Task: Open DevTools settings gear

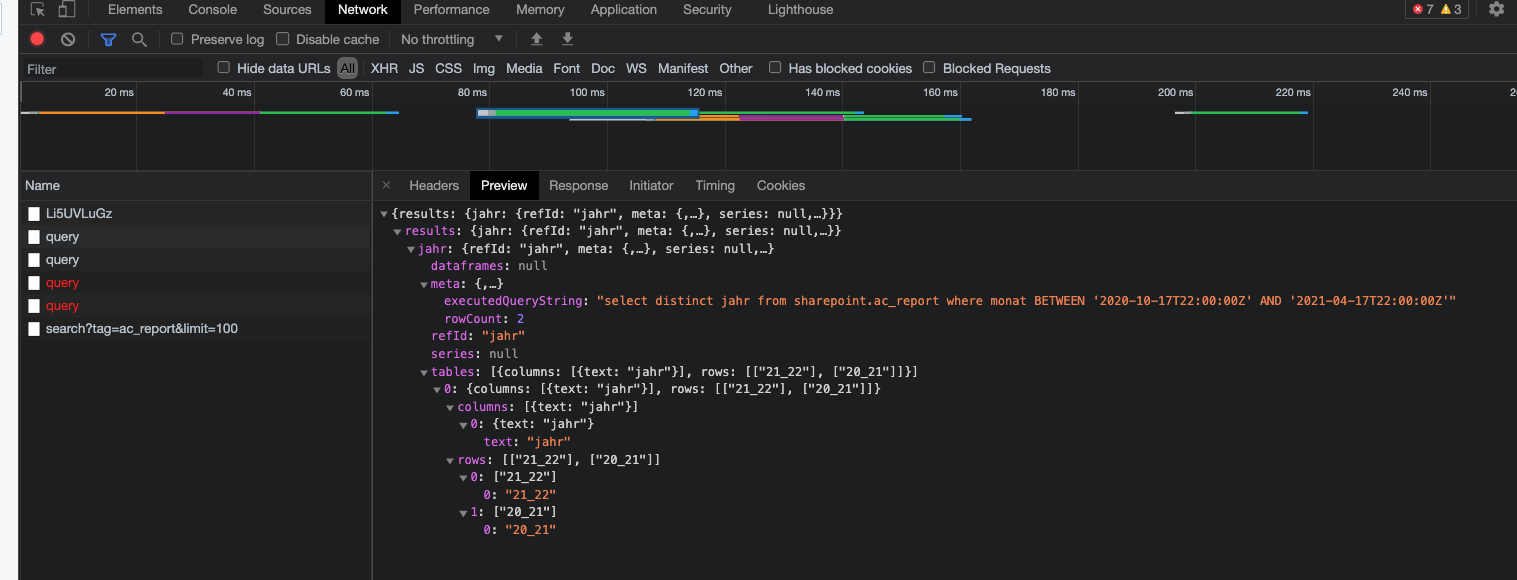Action: [x=1495, y=9]
